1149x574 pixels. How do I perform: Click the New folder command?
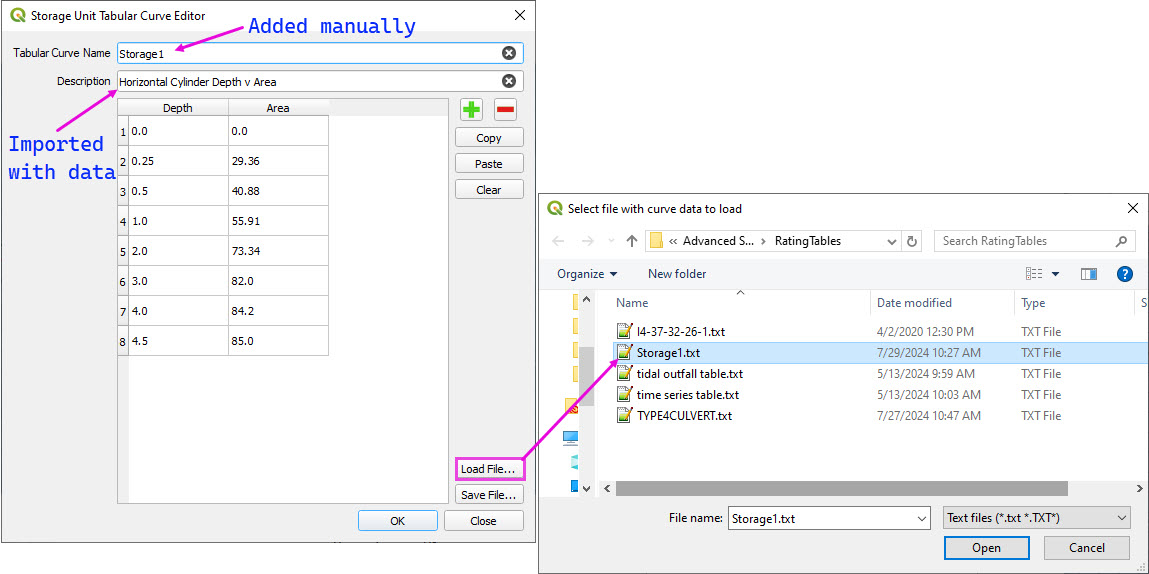point(677,274)
